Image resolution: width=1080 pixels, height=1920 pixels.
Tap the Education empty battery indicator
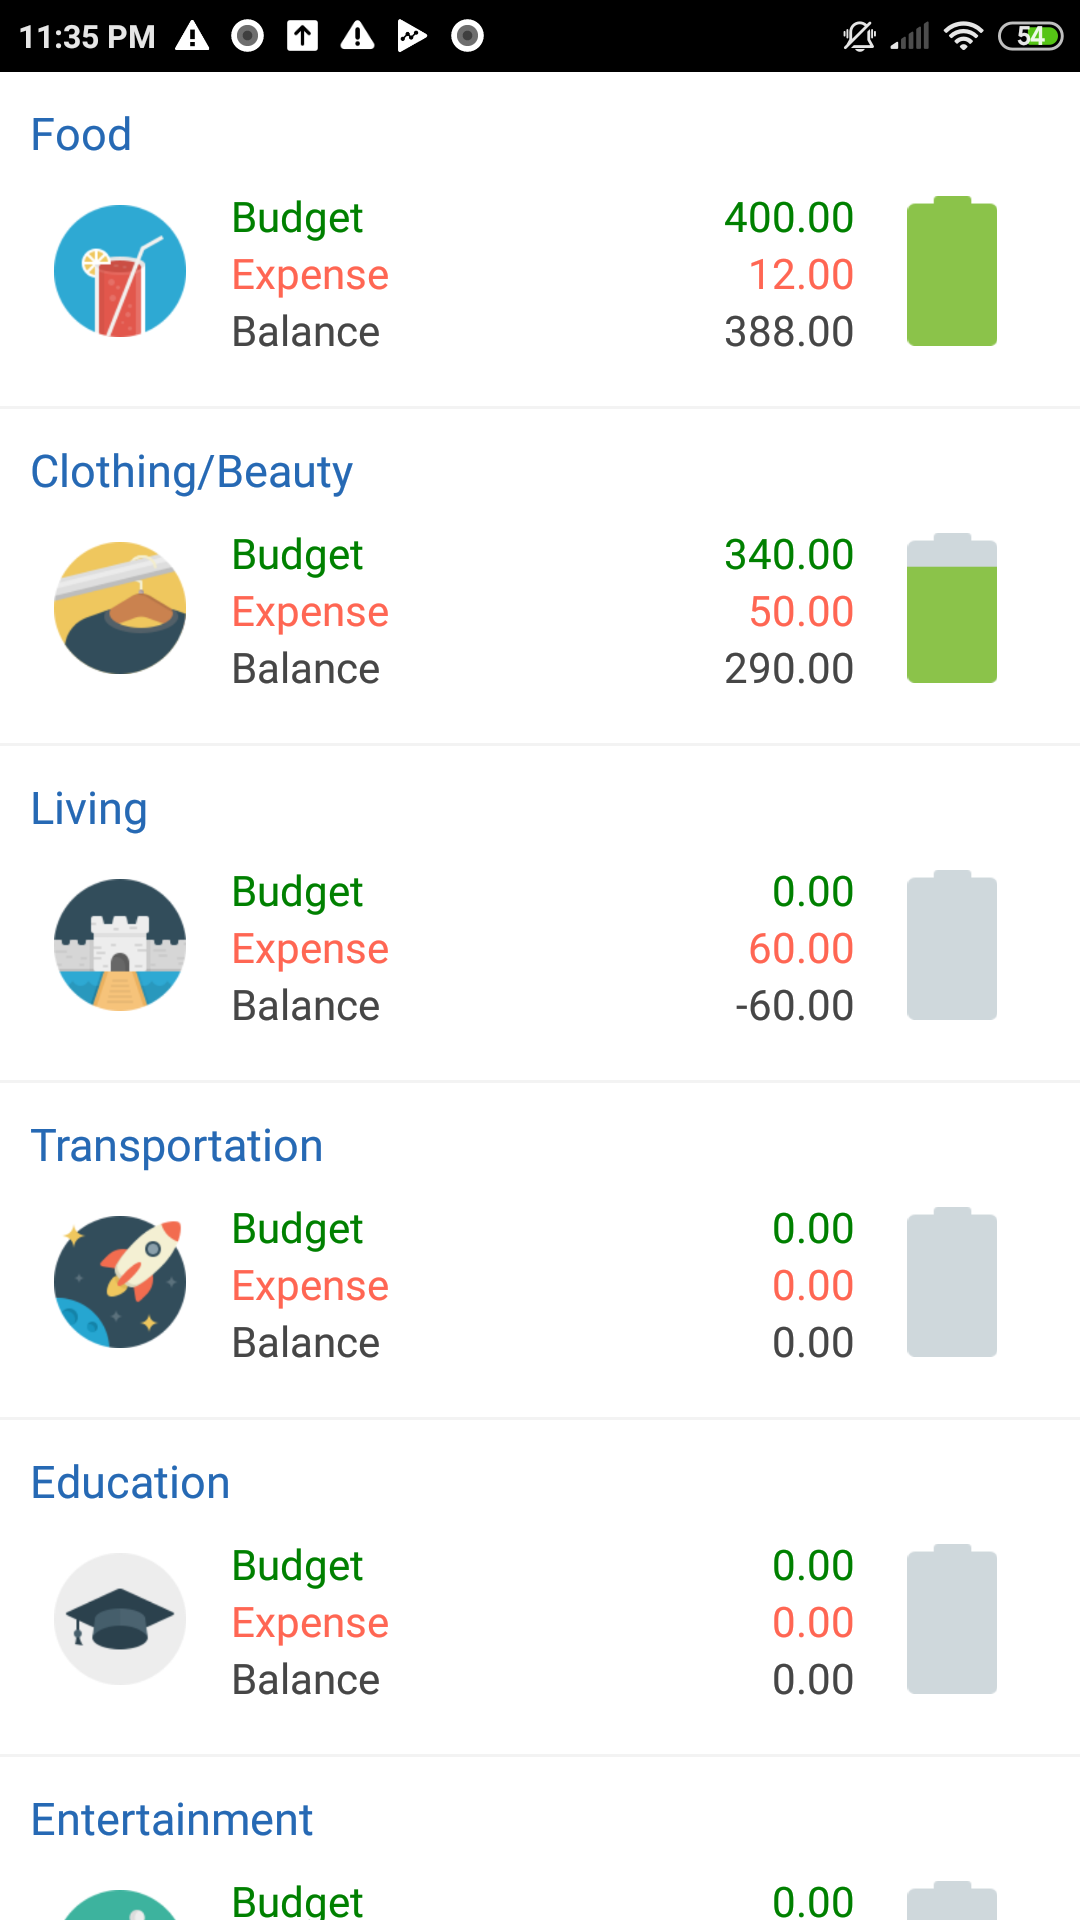click(x=952, y=1620)
